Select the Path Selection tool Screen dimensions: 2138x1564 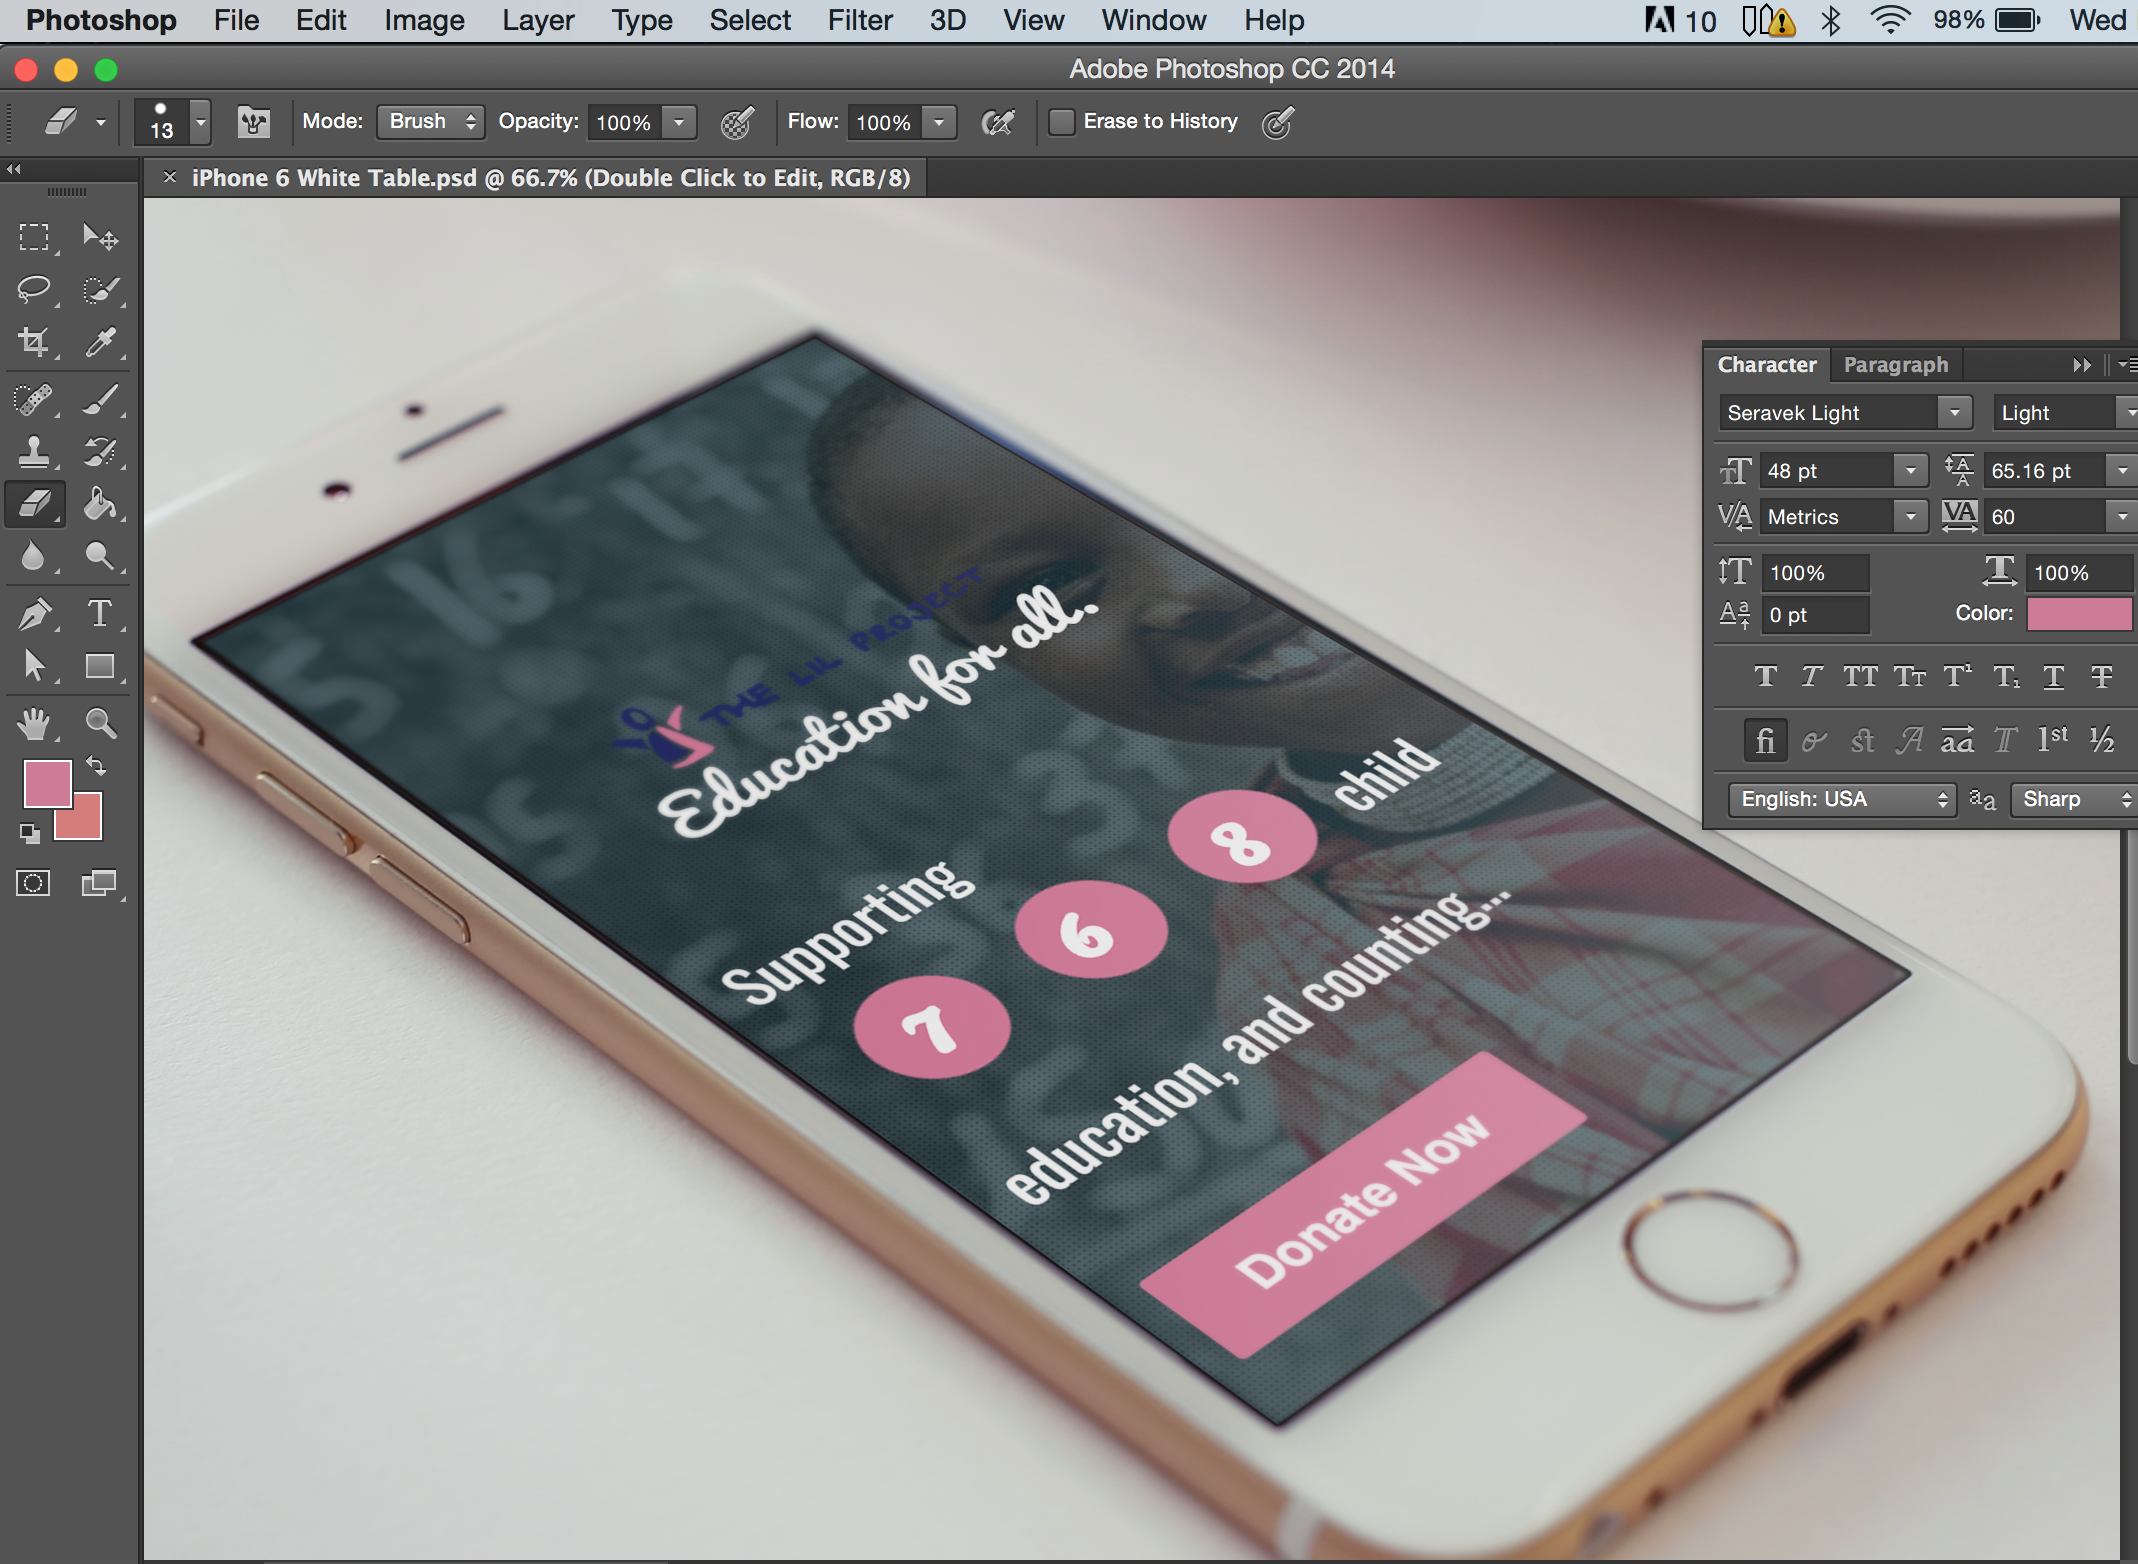tap(35, 665)
